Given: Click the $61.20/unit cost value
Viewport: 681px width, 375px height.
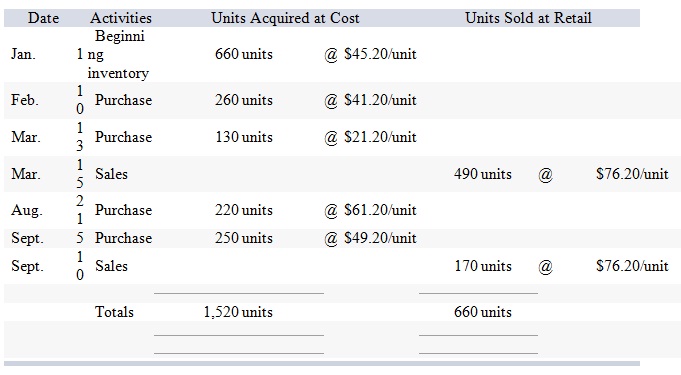Looking at the screenshot, I should click(x=380, y=210).
